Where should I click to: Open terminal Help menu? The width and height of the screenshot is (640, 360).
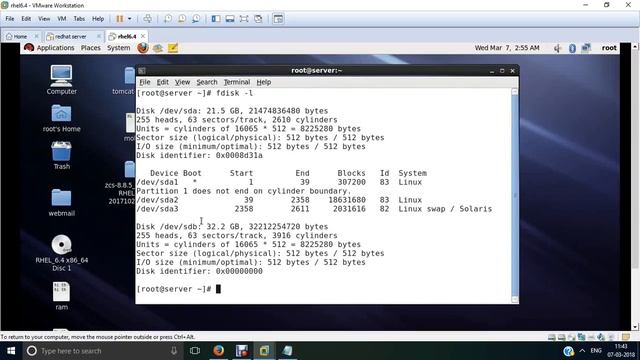click(x=264, y=82)
